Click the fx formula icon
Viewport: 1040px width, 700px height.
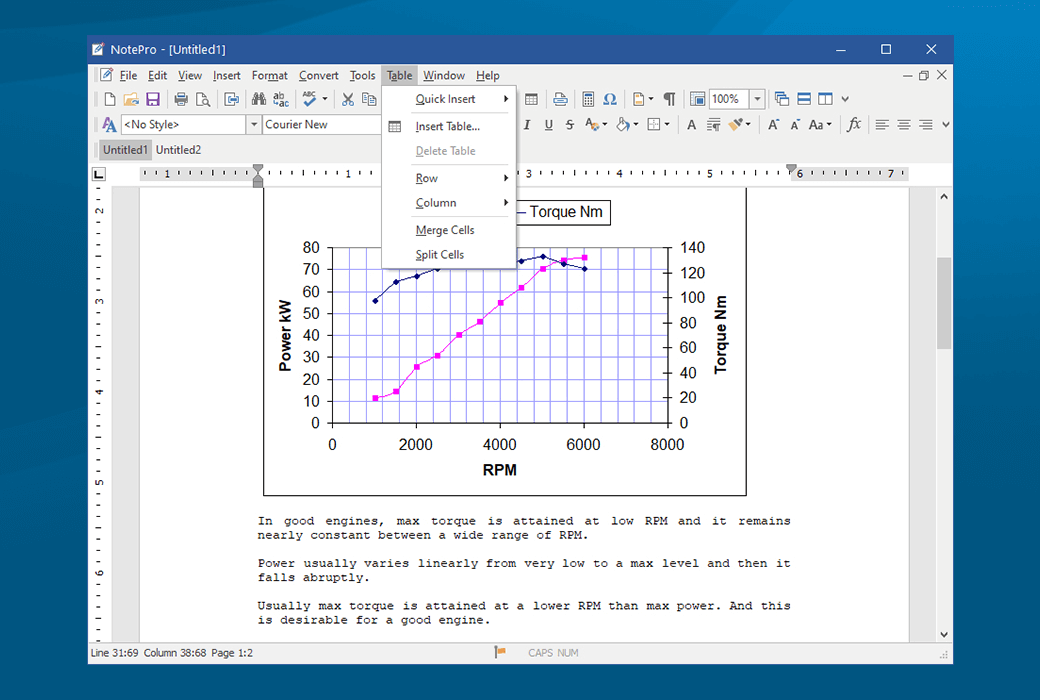point(854,125)
